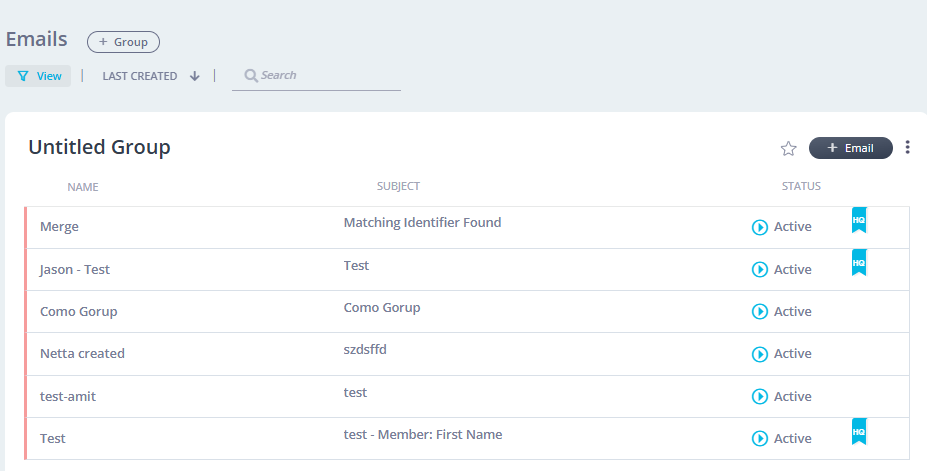Viewport: 927px width, 471px height.
Task: Open the Netta created email row
Action: 82,354
